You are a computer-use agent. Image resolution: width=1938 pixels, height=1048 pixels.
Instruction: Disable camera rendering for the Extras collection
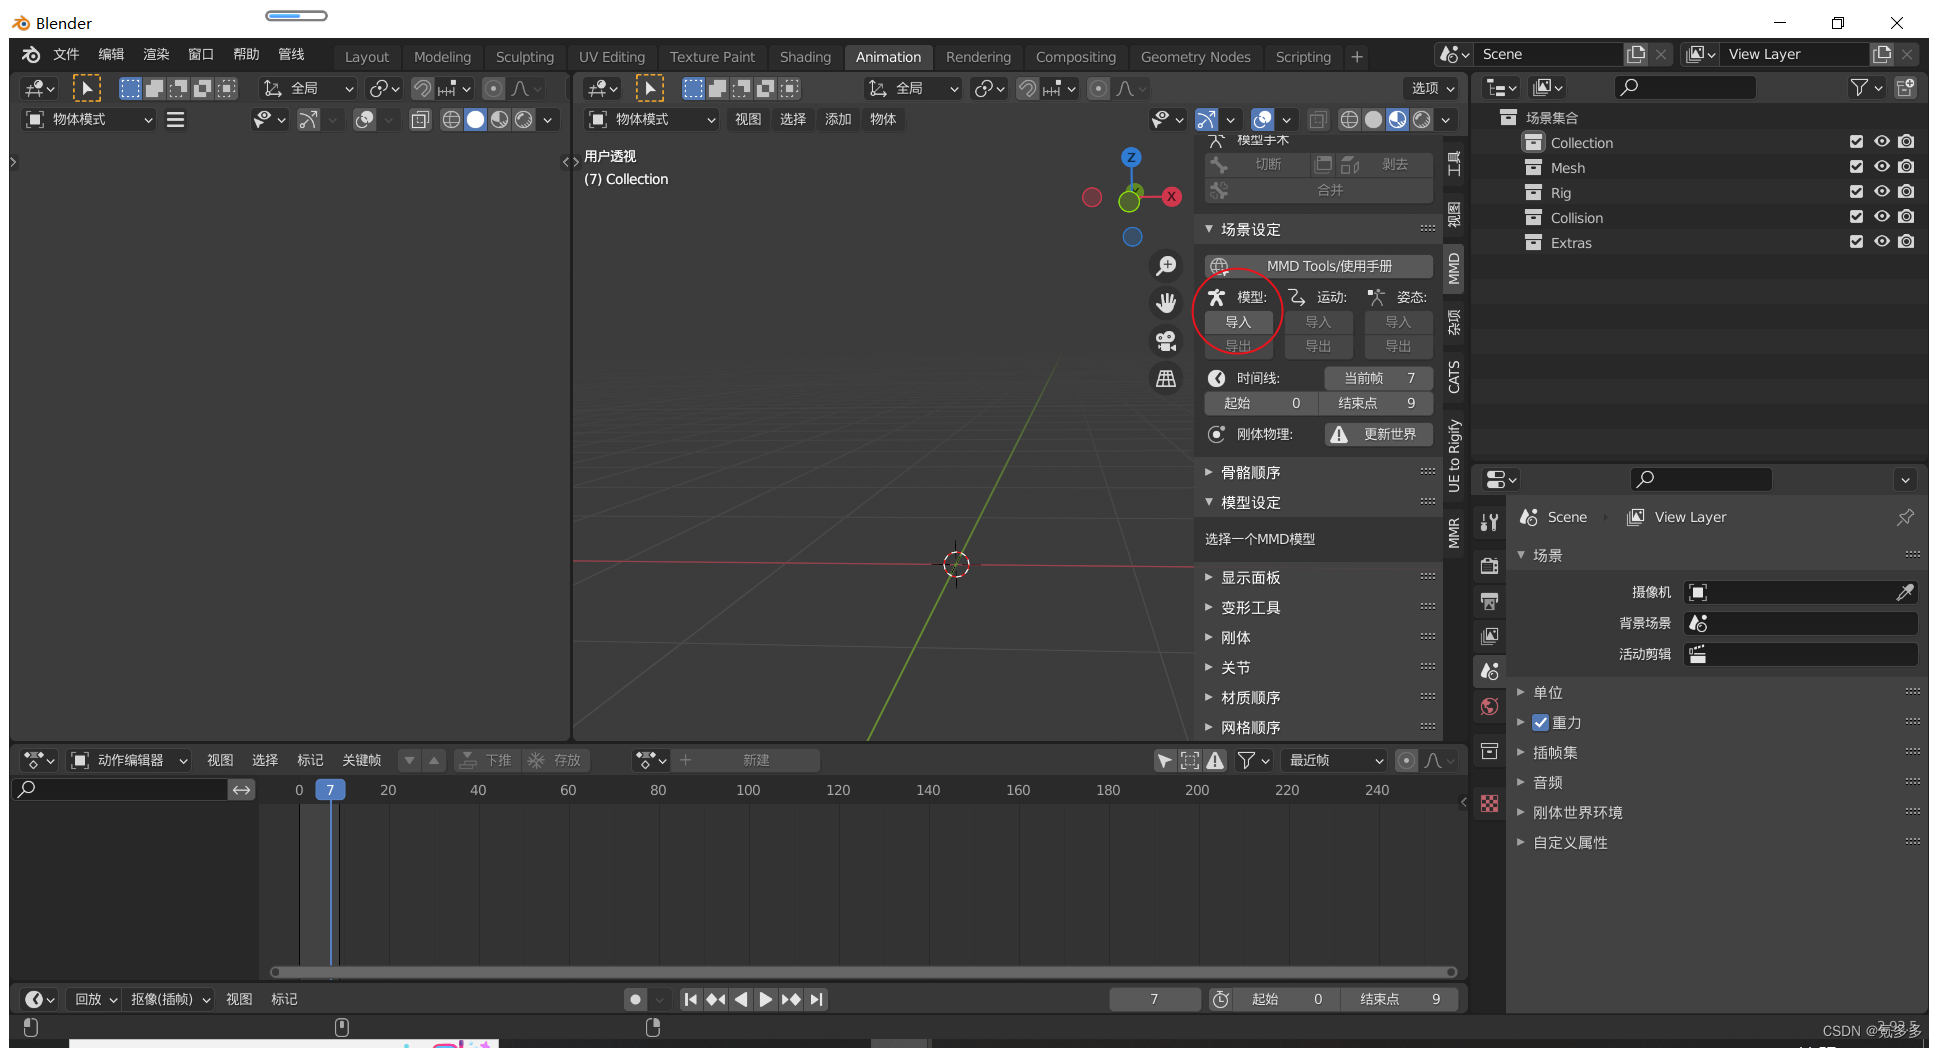pos(1906,241)
